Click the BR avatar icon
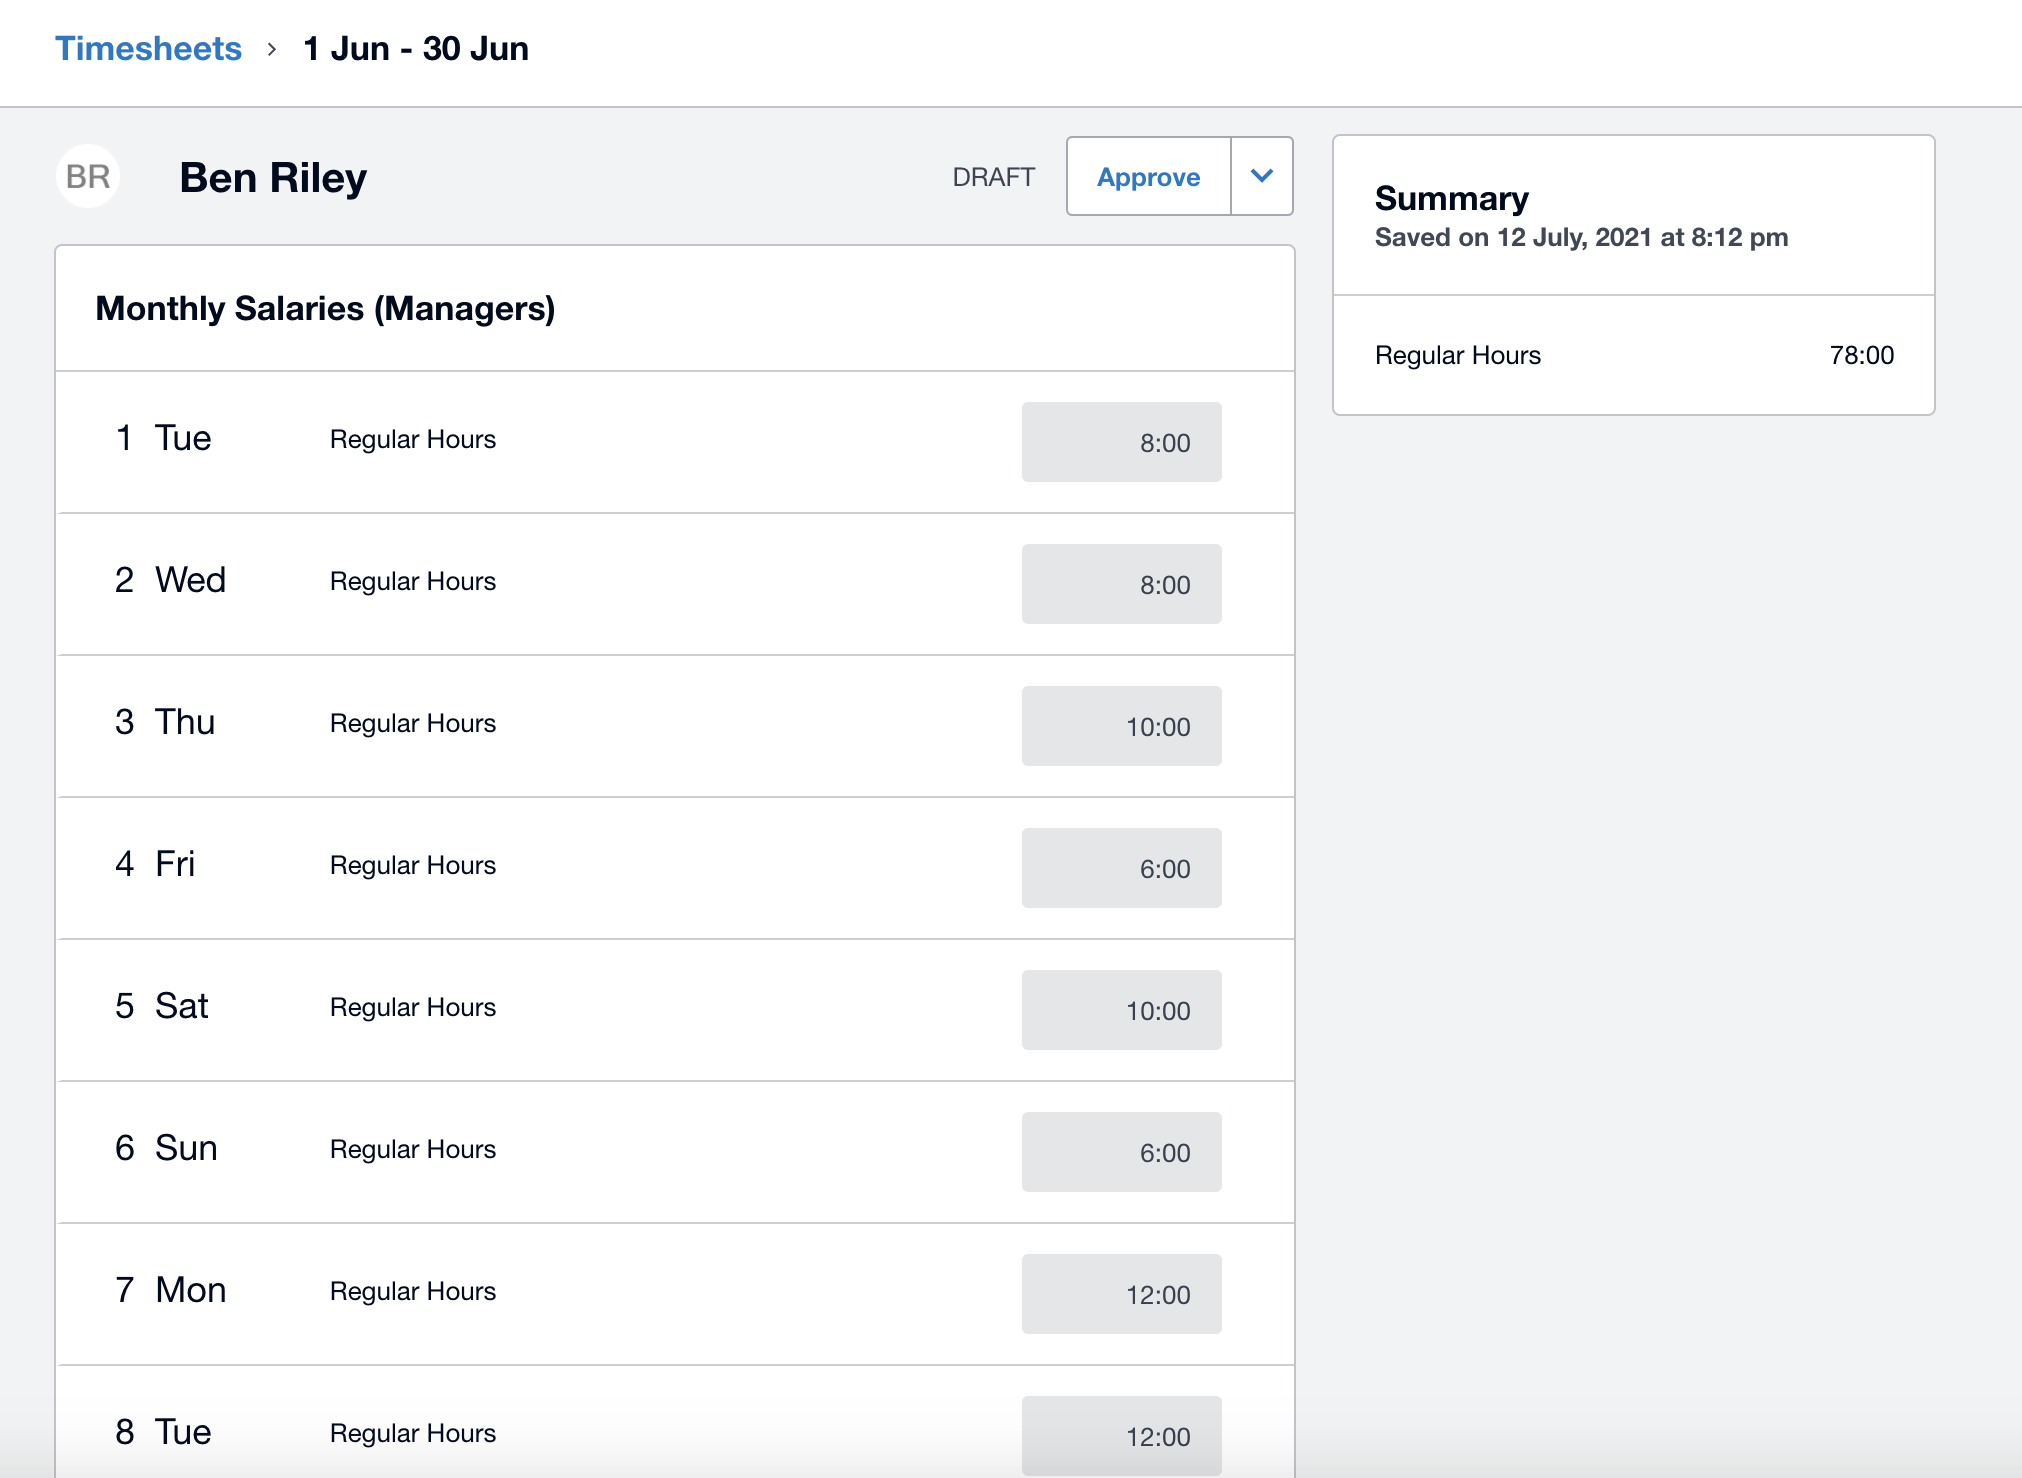 coord(88,177)
